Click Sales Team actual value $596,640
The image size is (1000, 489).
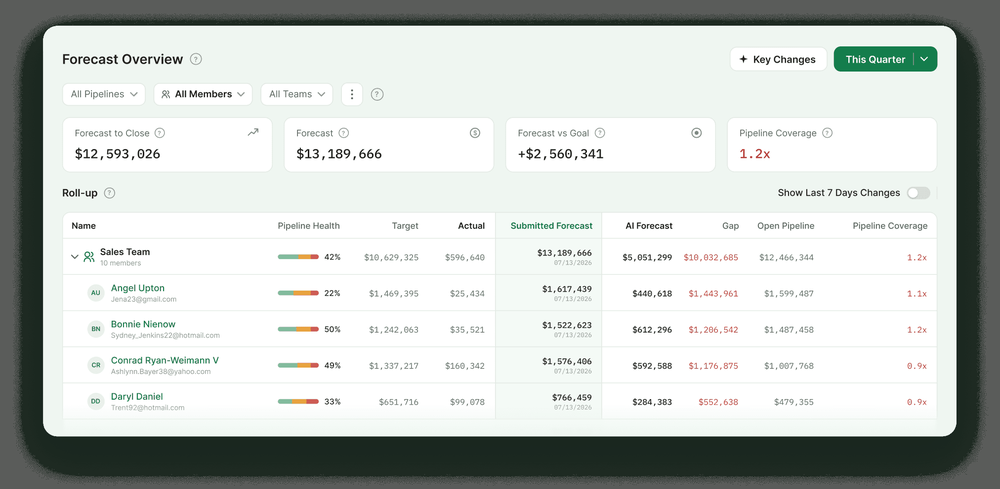click(x=465, y=258)
